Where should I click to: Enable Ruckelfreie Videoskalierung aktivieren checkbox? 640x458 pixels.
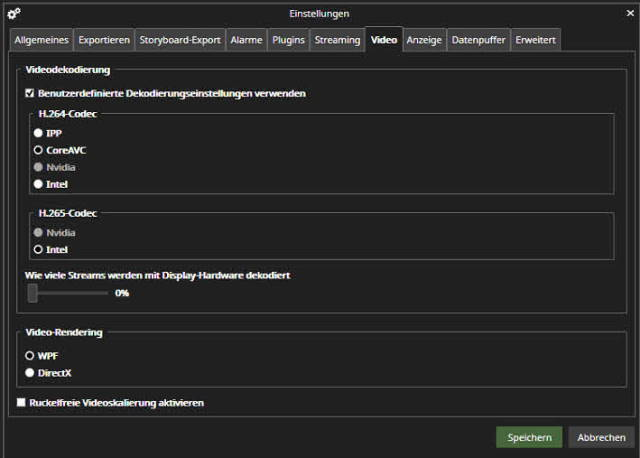point(22,402)
